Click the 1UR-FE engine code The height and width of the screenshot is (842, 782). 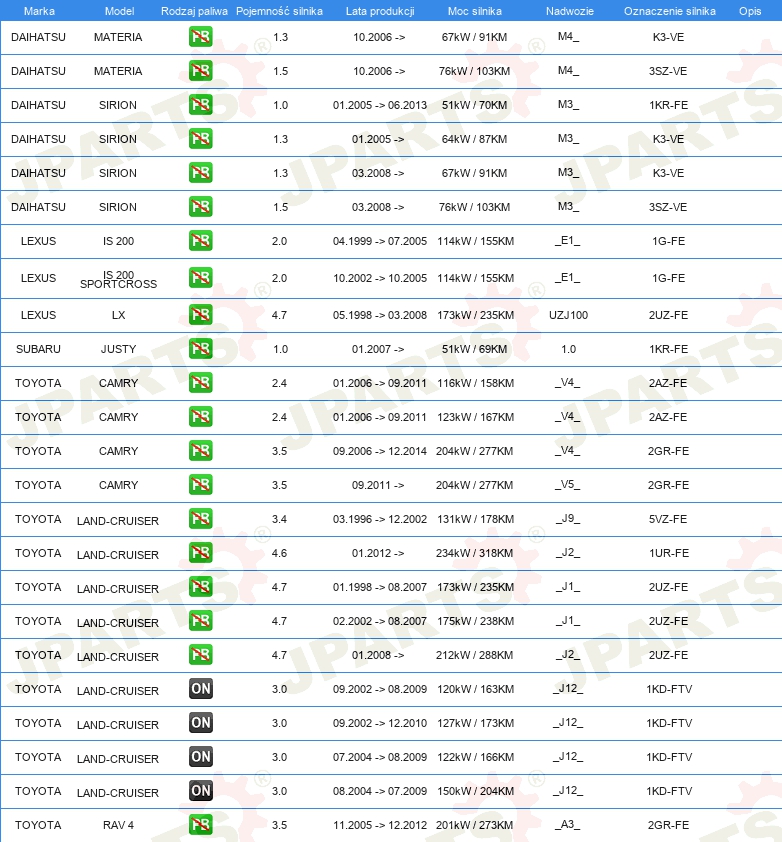pyautogui.click(x=669, y=553)
